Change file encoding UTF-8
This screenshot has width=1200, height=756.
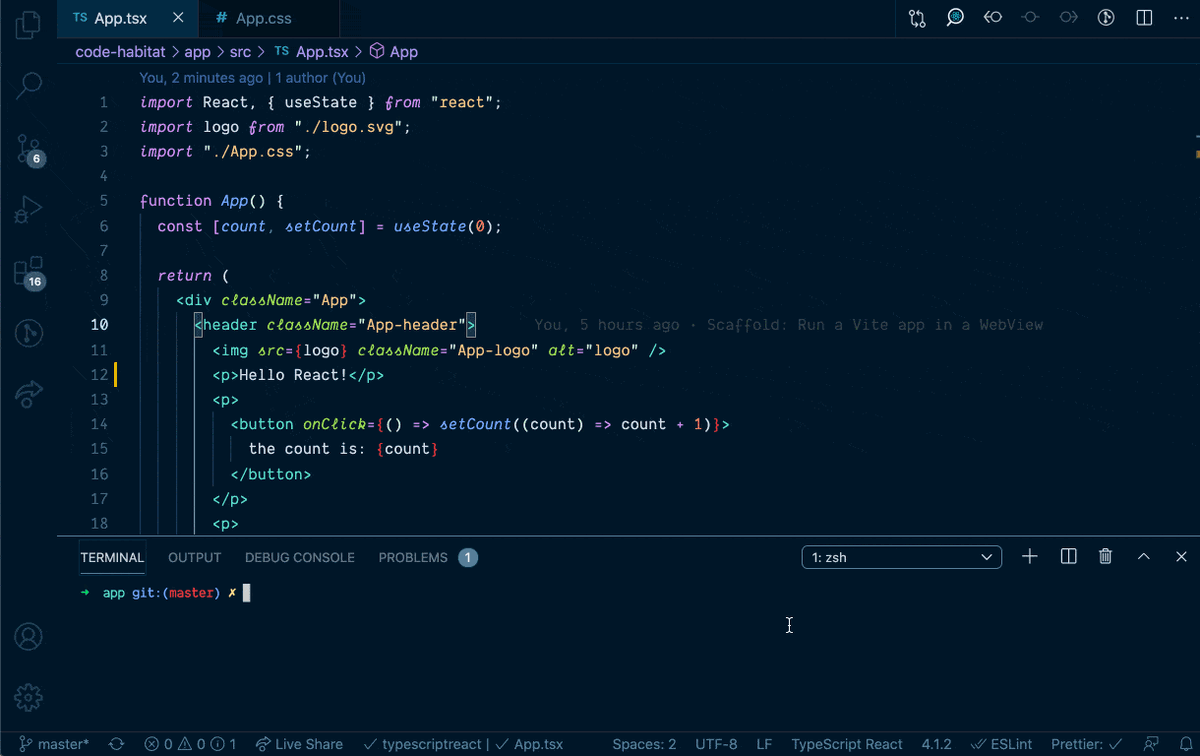(716, 744)
